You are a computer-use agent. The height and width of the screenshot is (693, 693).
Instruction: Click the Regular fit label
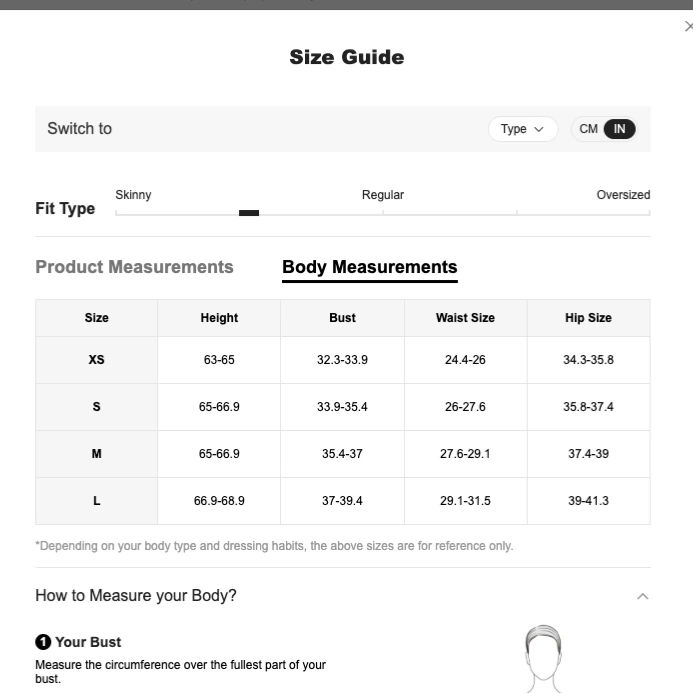pyautogui.click(x=383, y=195)
